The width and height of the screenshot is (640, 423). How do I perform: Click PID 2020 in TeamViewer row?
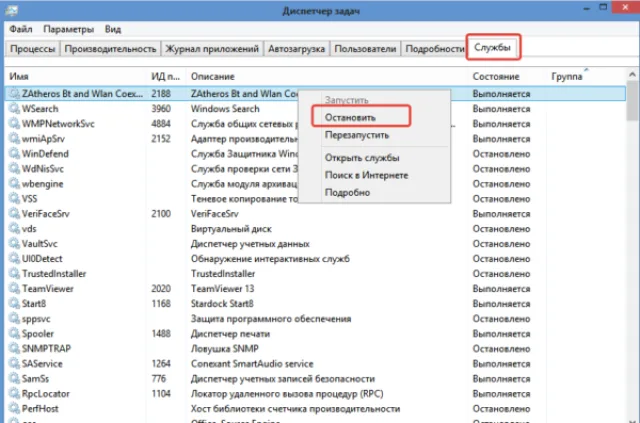pos(161,289)
